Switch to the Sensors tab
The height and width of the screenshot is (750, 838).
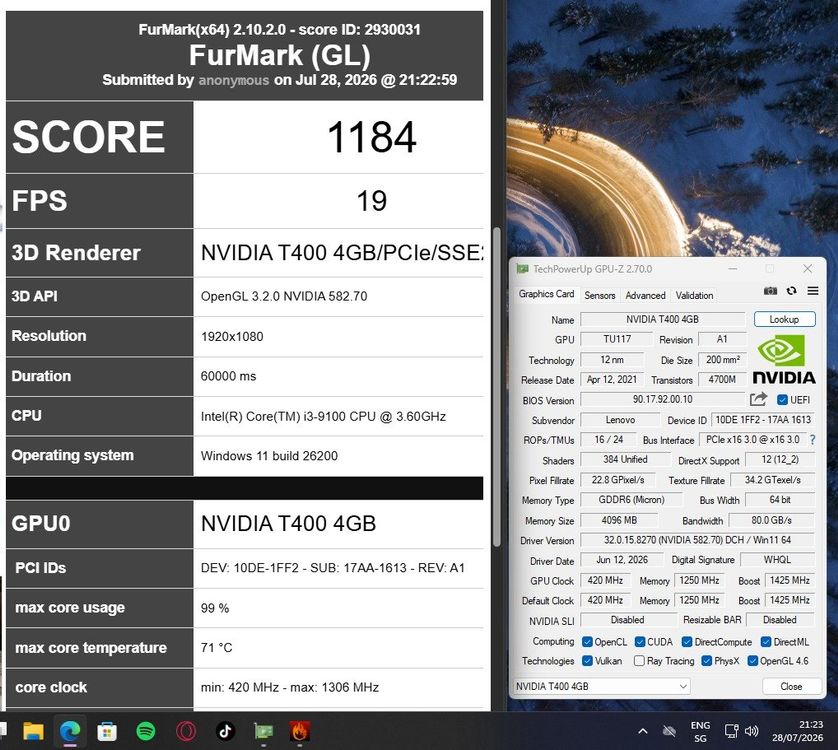click(600, 295)
